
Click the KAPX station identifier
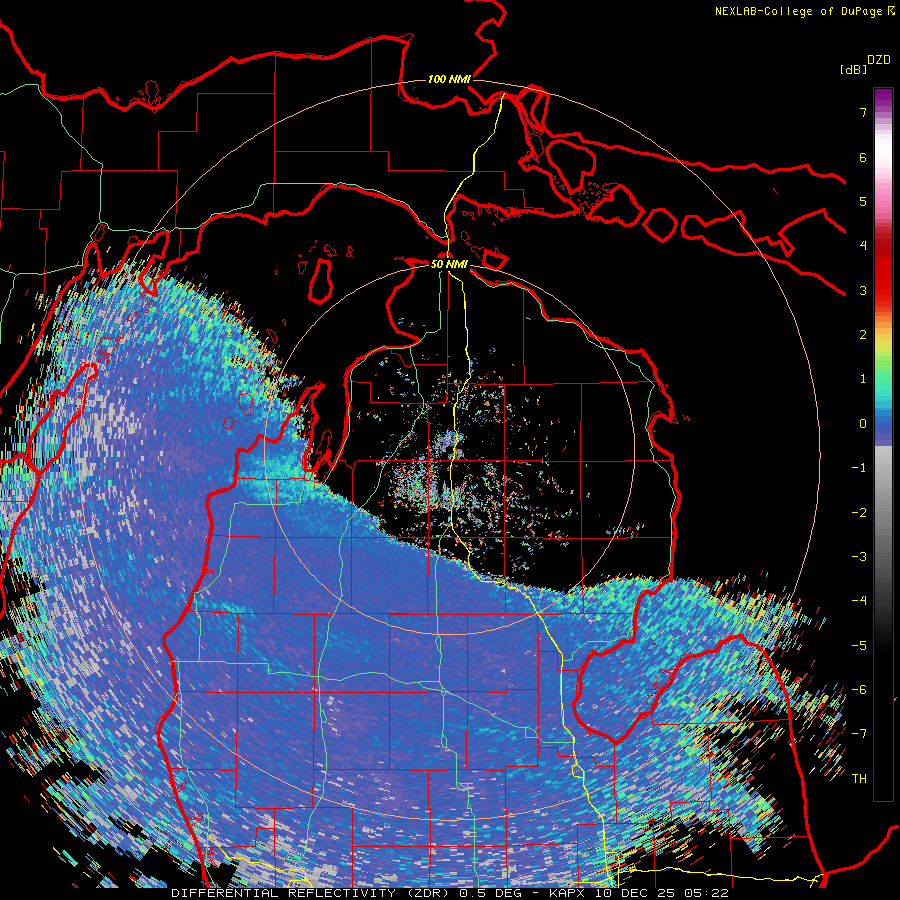pyautogui.click(x=568, y=893)
